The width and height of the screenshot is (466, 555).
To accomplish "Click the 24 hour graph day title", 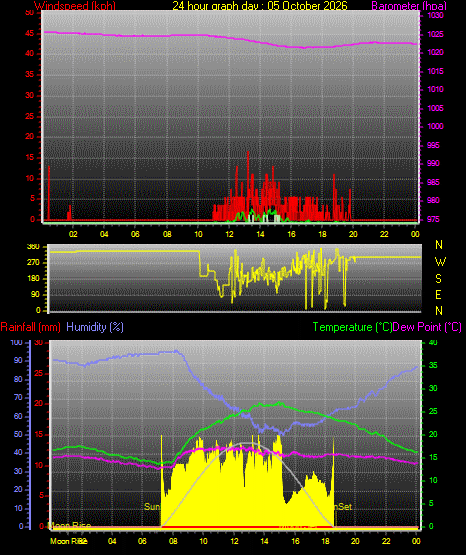I will click(260, 6).
